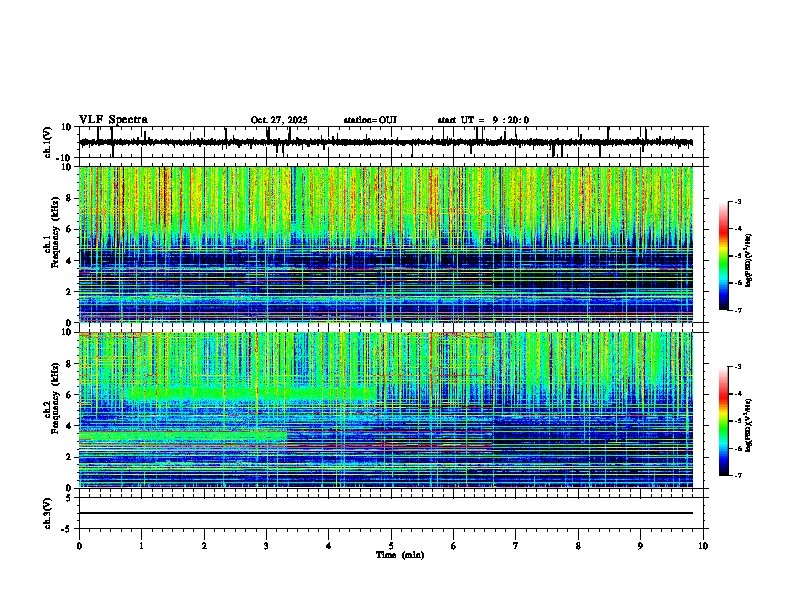Click the ch.2 "Frequency (kHz)" axis label
The image size is (792, 612).
[56, 398]
